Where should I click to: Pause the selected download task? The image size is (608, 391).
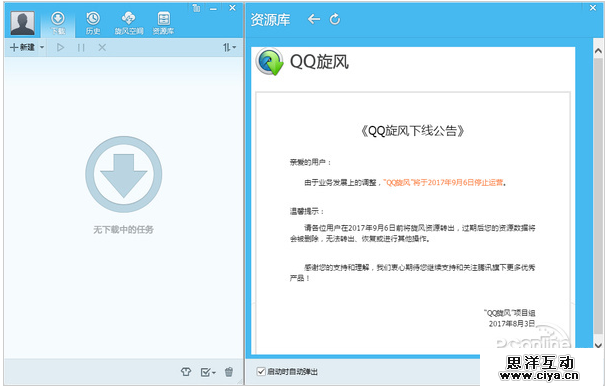pyautogui.click(x=81, y=48)
